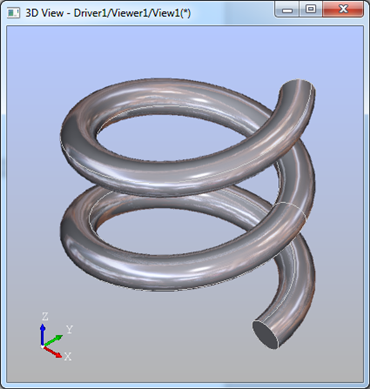
Task: Click the 3D View window icon
Action: (x=13, y=13)
